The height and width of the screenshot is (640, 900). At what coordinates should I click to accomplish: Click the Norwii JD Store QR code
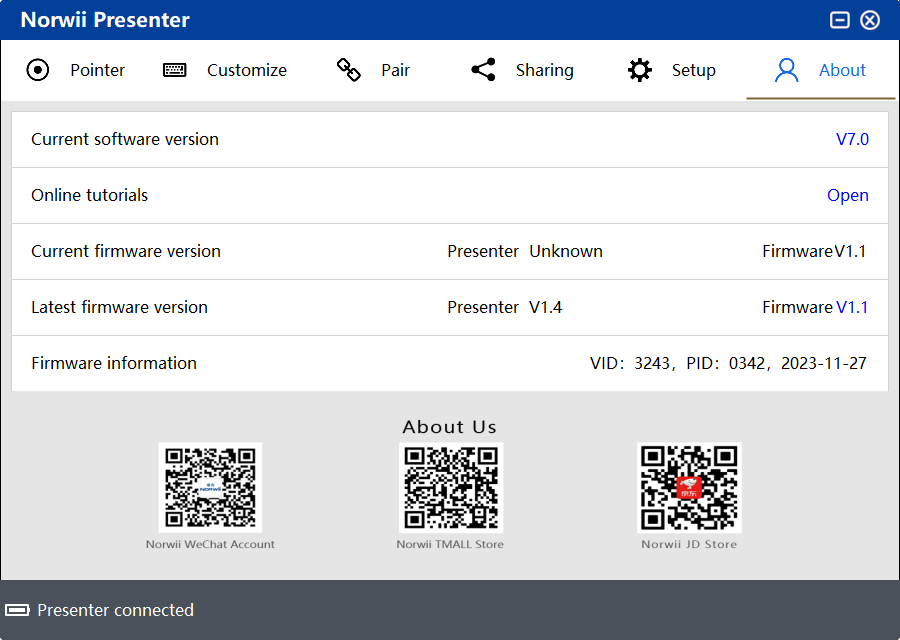point(689,487)
